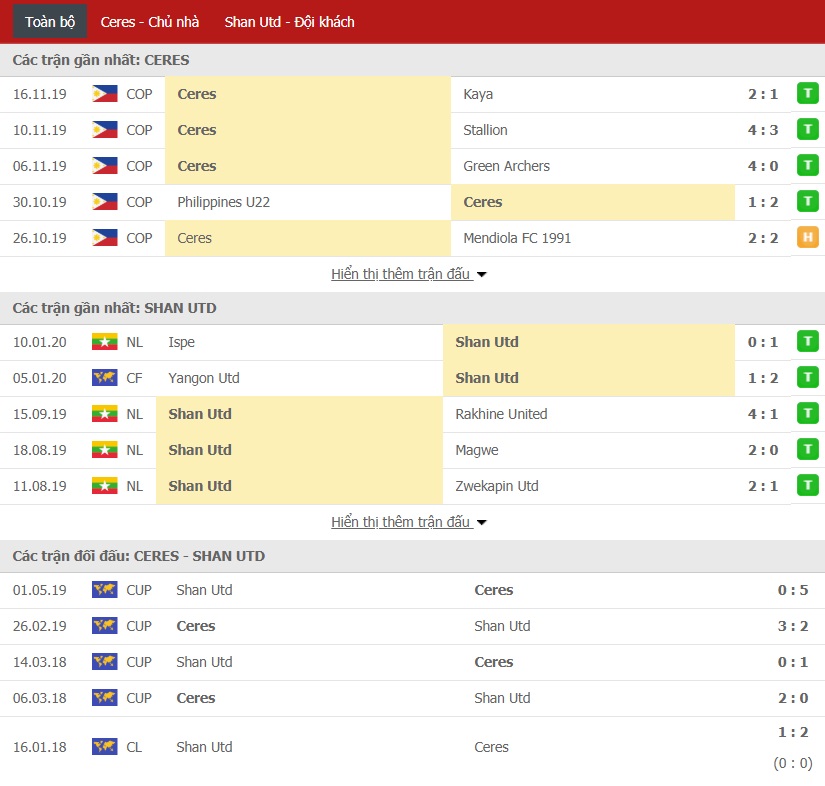Click team name 'Green Archers'

pyautogui.click(x=506, y=166)
